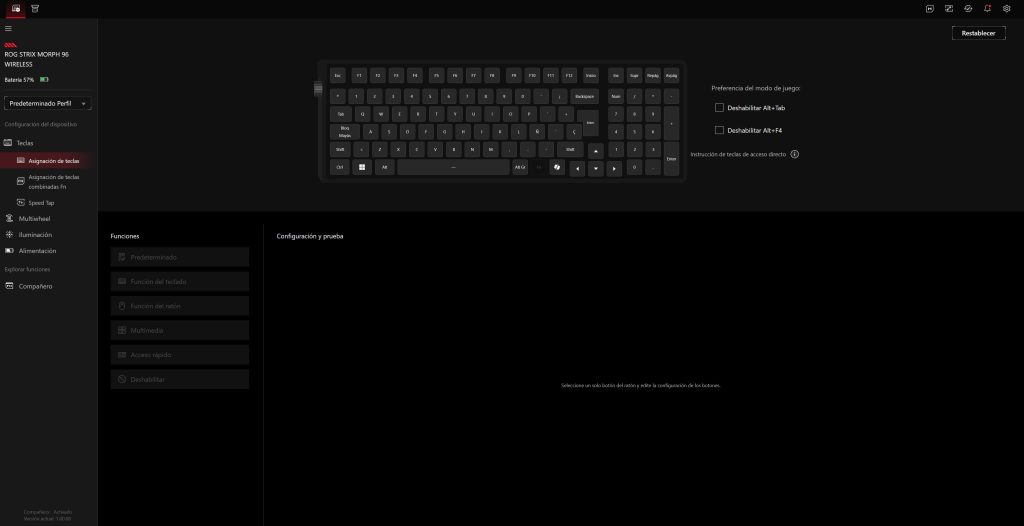This screenshot has width=1024, height=526.
Task: Go to the Multiwheel section
Action: (34, 218)
